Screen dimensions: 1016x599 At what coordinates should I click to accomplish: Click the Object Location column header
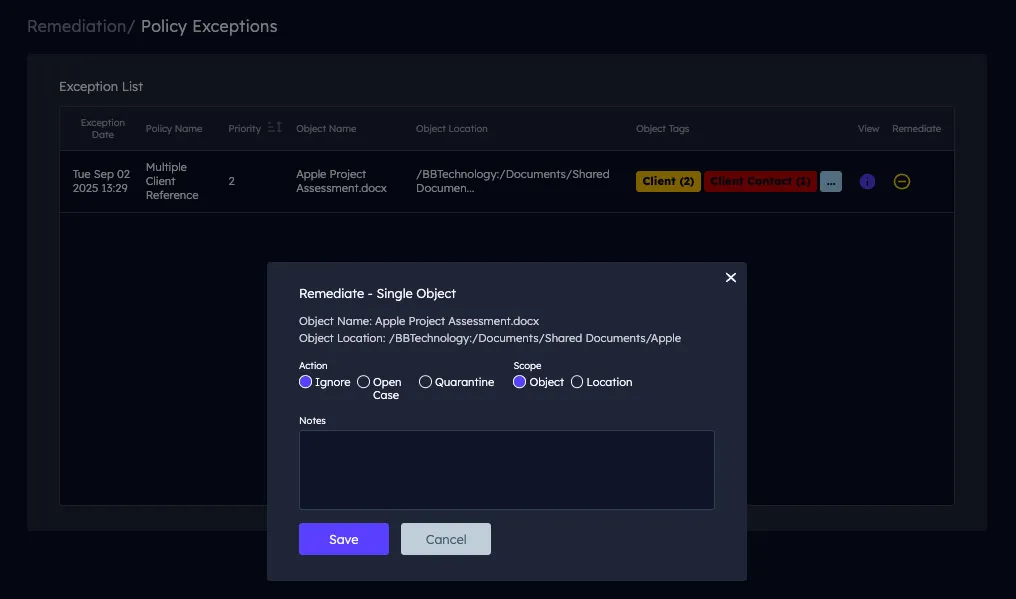(452, 128)
